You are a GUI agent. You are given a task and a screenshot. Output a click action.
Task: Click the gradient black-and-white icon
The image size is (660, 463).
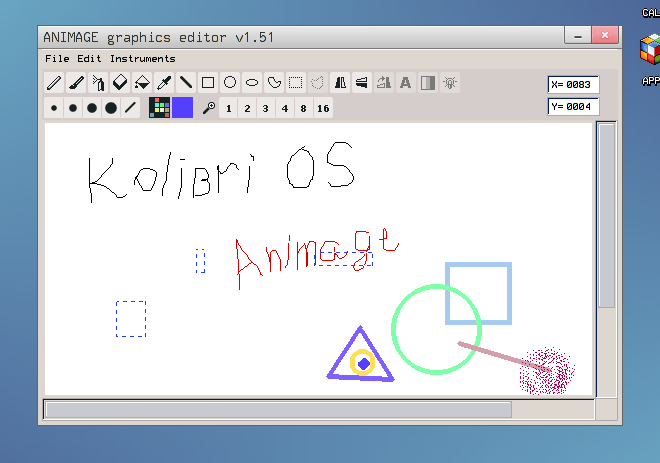(x=428, y=82)
